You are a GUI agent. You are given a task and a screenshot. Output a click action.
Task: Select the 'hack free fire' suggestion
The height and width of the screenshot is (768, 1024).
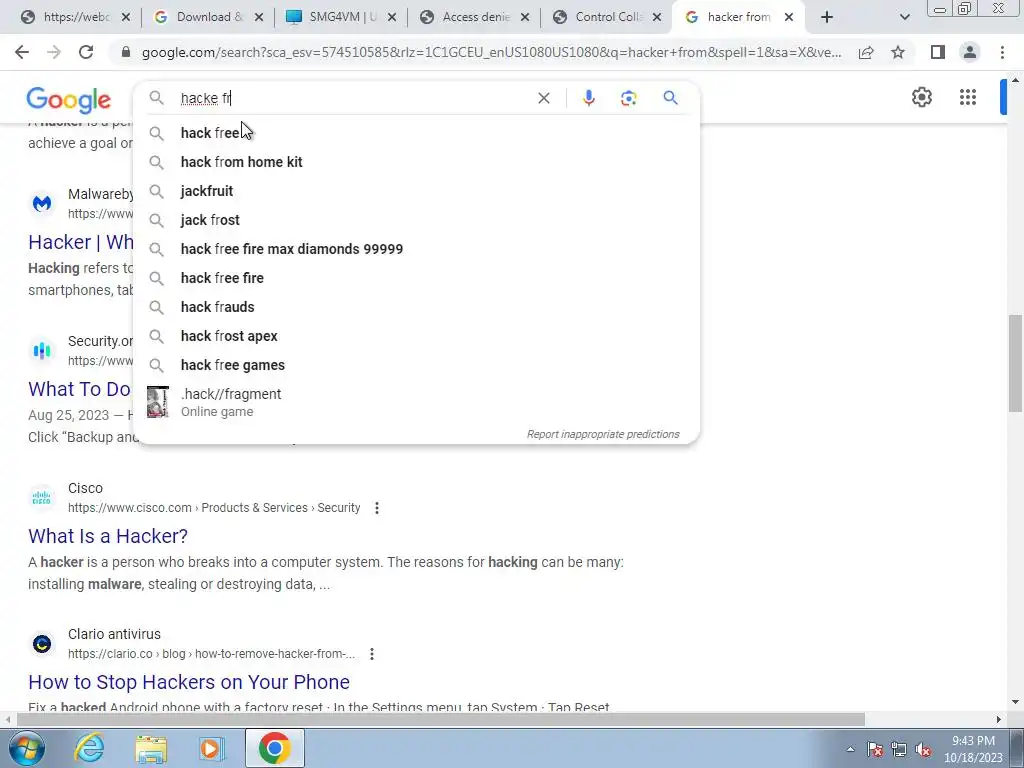pyautogui.click(x=417, y=278)
